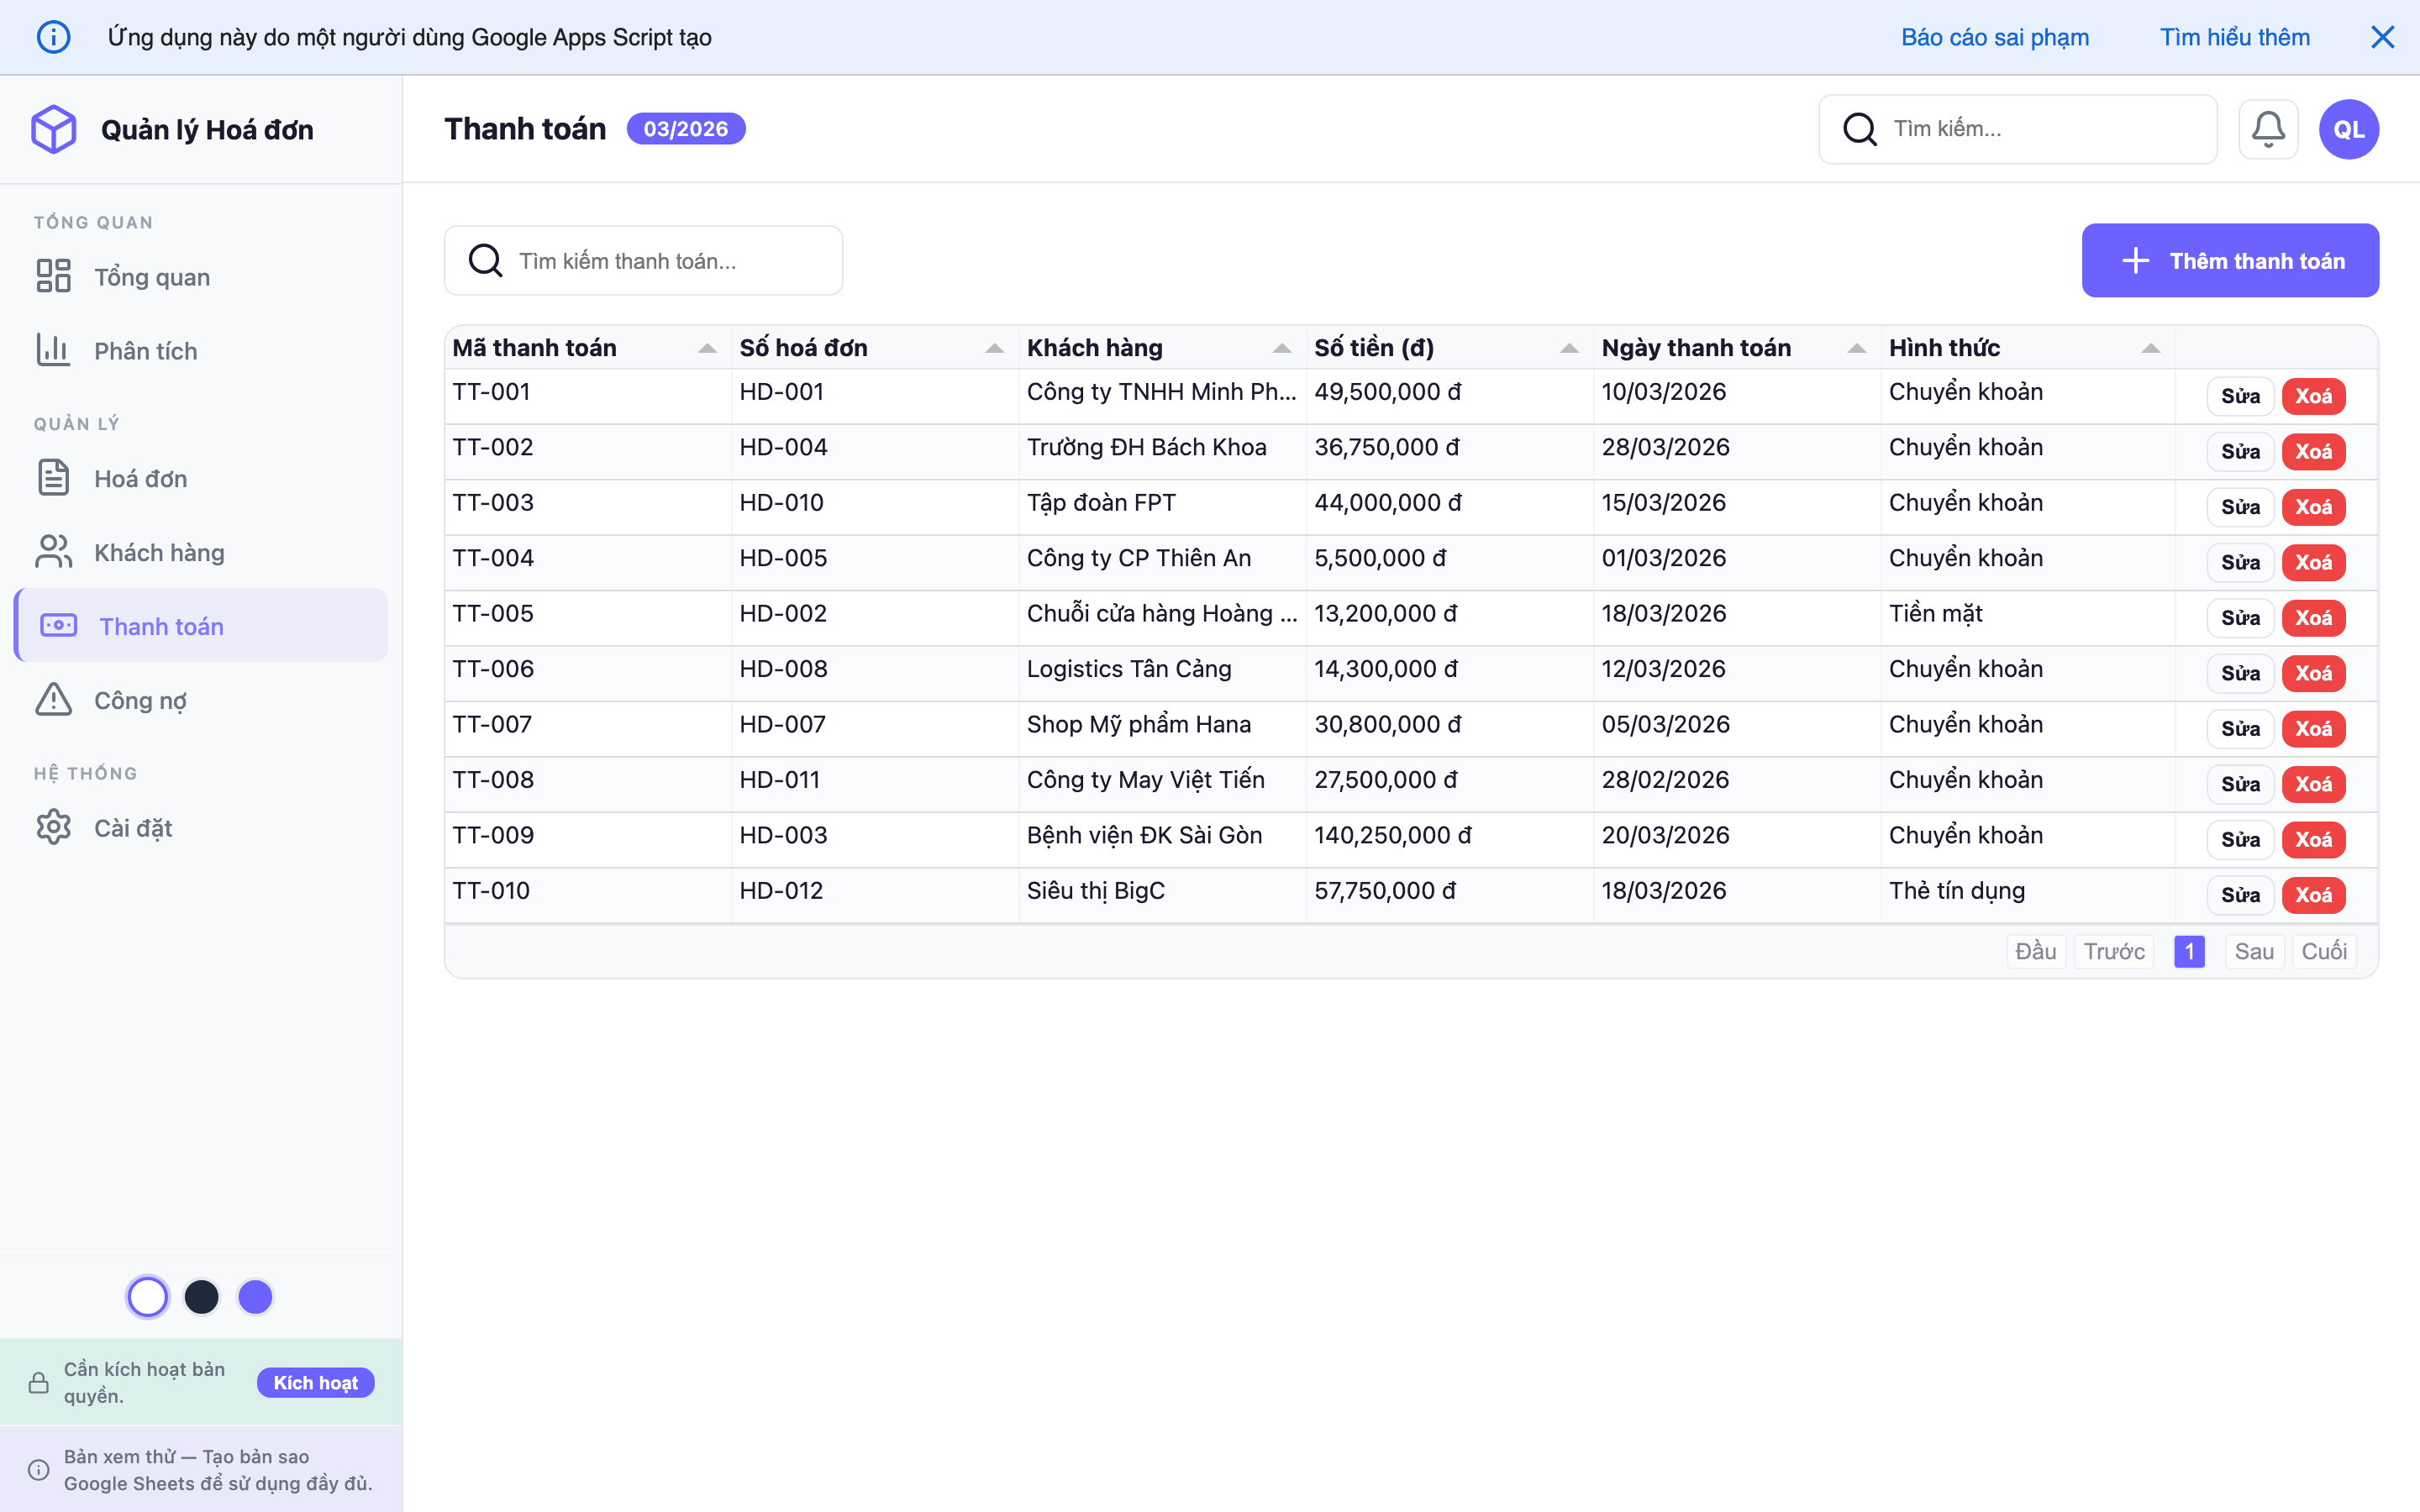Click the notification bell icon
This screenshot has height=1512, width=2420.
click(2269, 128)
